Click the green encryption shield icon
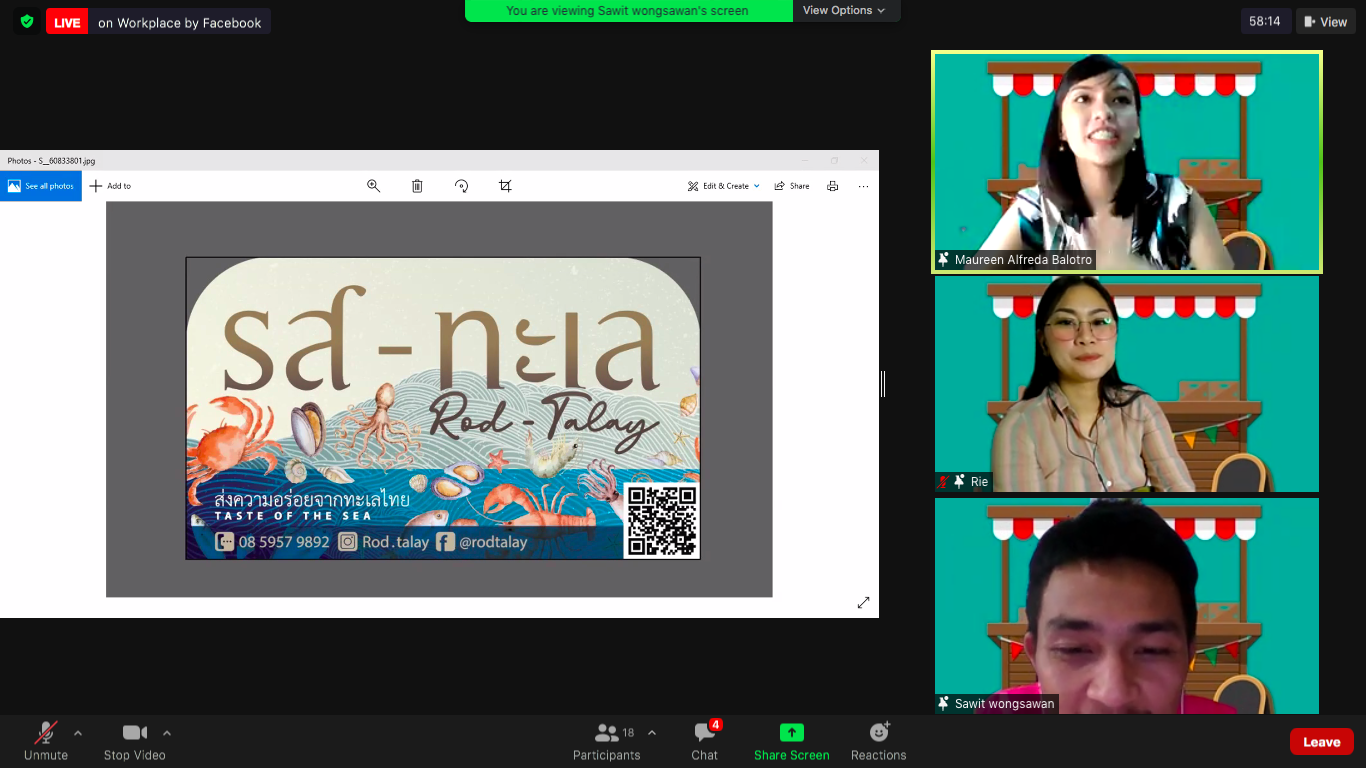The image size is (1366, 768). coord(27,21)
